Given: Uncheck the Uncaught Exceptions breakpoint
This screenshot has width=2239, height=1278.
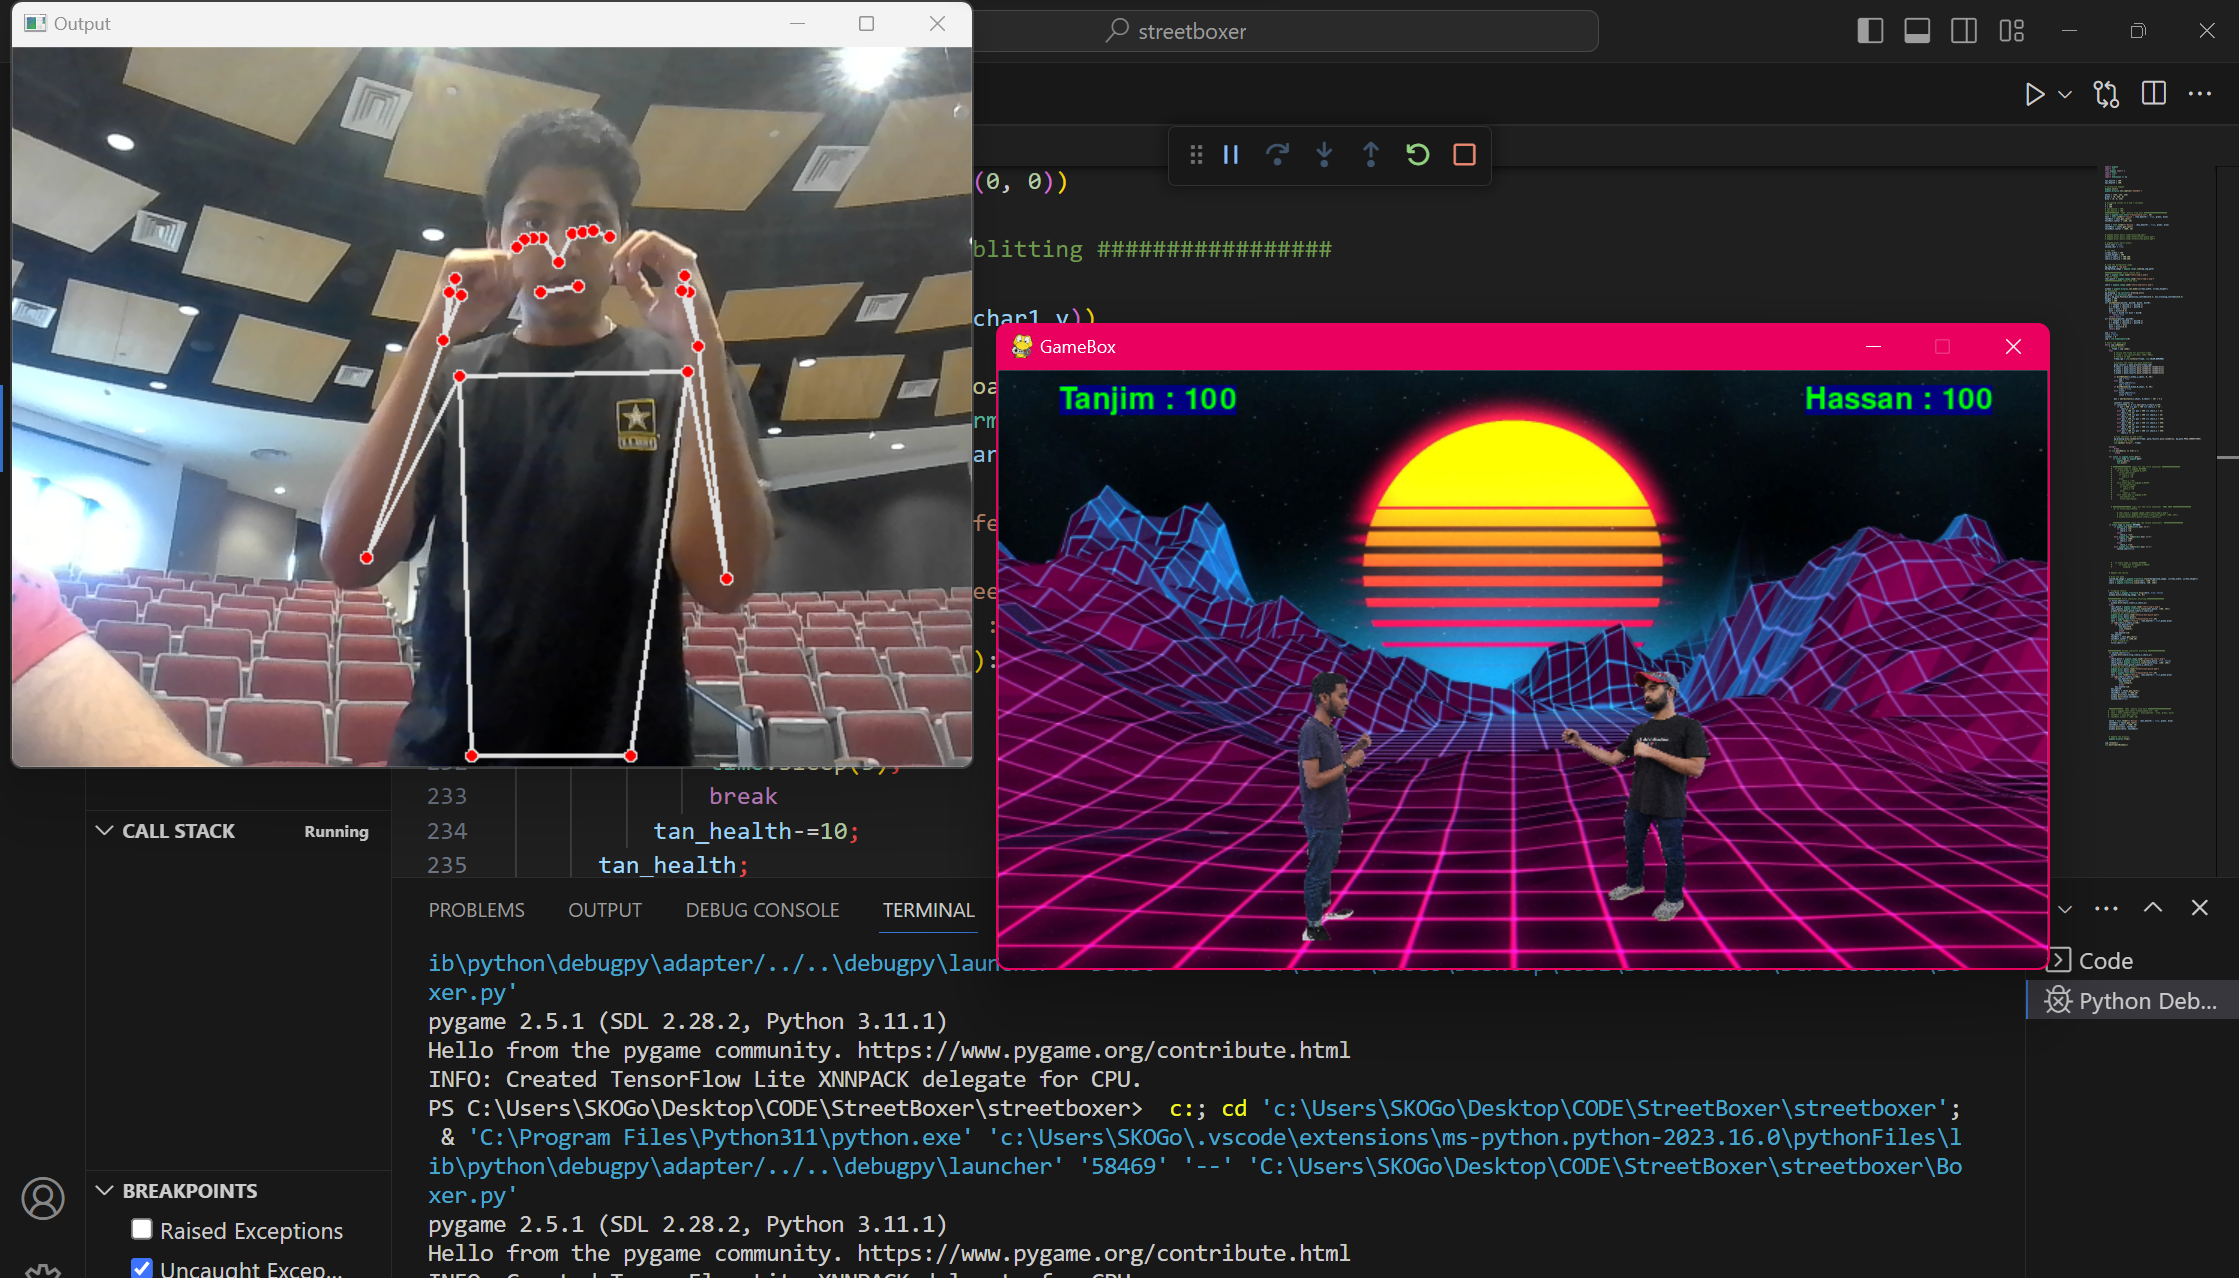Looking at the screenshot, I should 142,1267.
